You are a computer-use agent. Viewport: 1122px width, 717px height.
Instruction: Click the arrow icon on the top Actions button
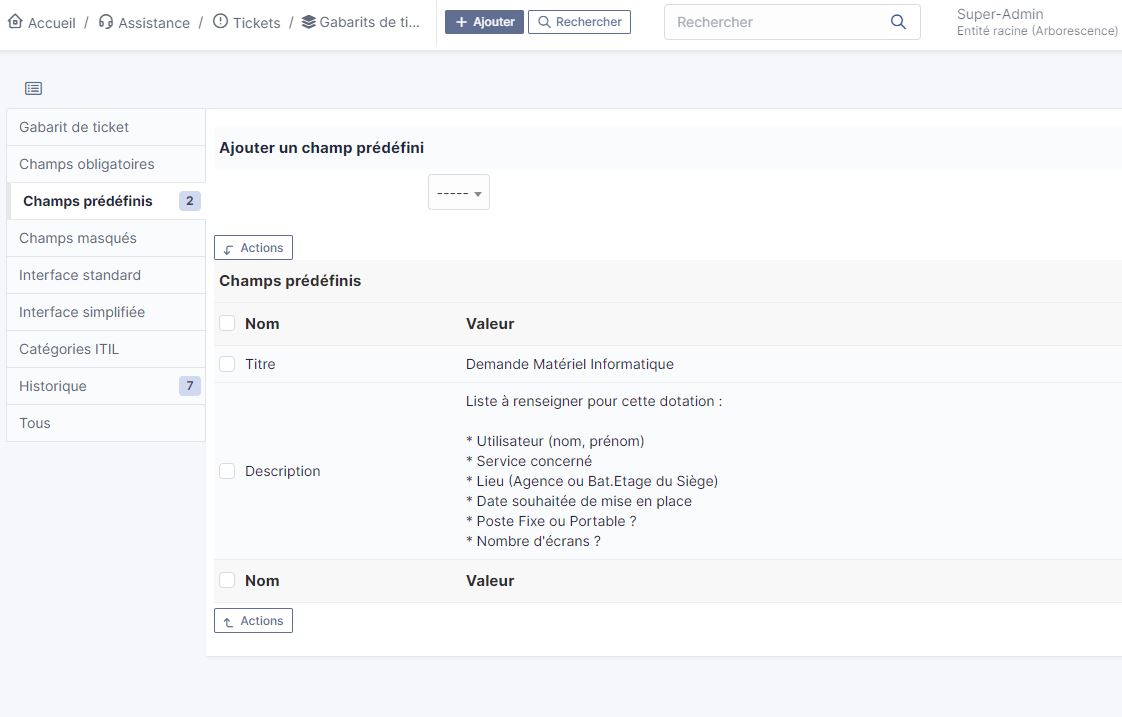coord(229,247)
